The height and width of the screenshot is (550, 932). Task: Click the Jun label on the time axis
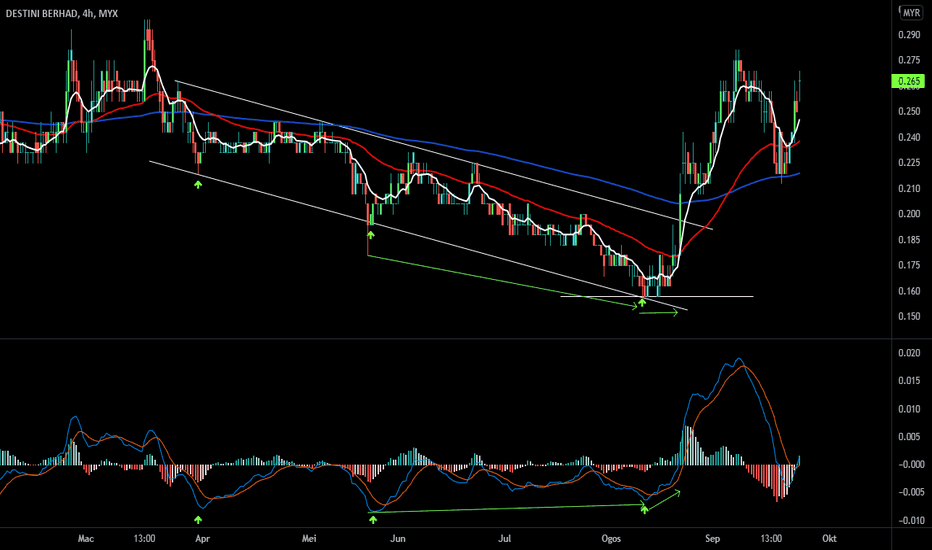(x=398, y=539)
